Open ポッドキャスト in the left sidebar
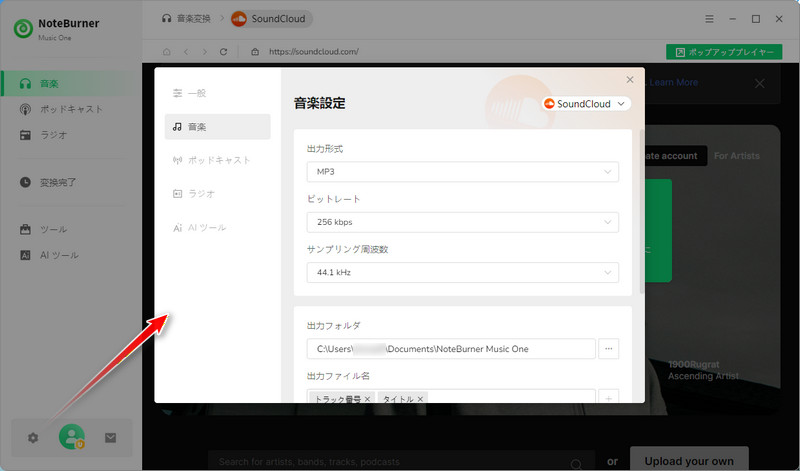Viewport: 800px width, 471px height. [x=71, y=109]
